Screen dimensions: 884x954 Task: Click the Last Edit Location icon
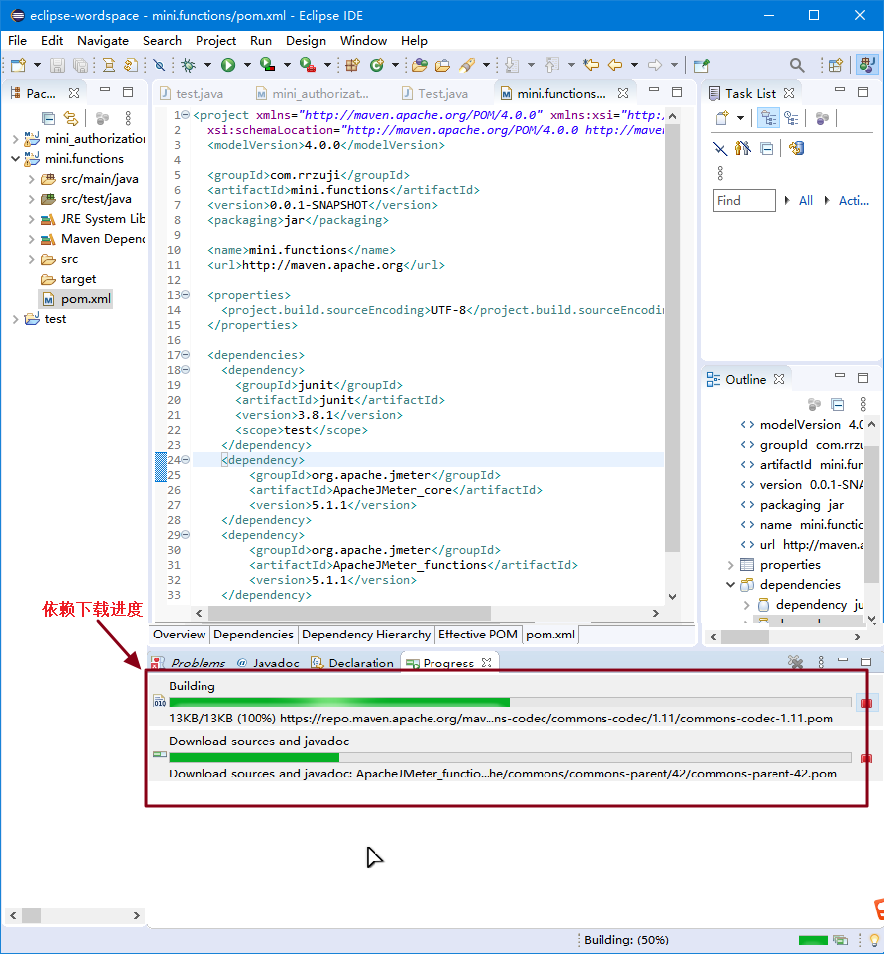[x=591, y=65]
